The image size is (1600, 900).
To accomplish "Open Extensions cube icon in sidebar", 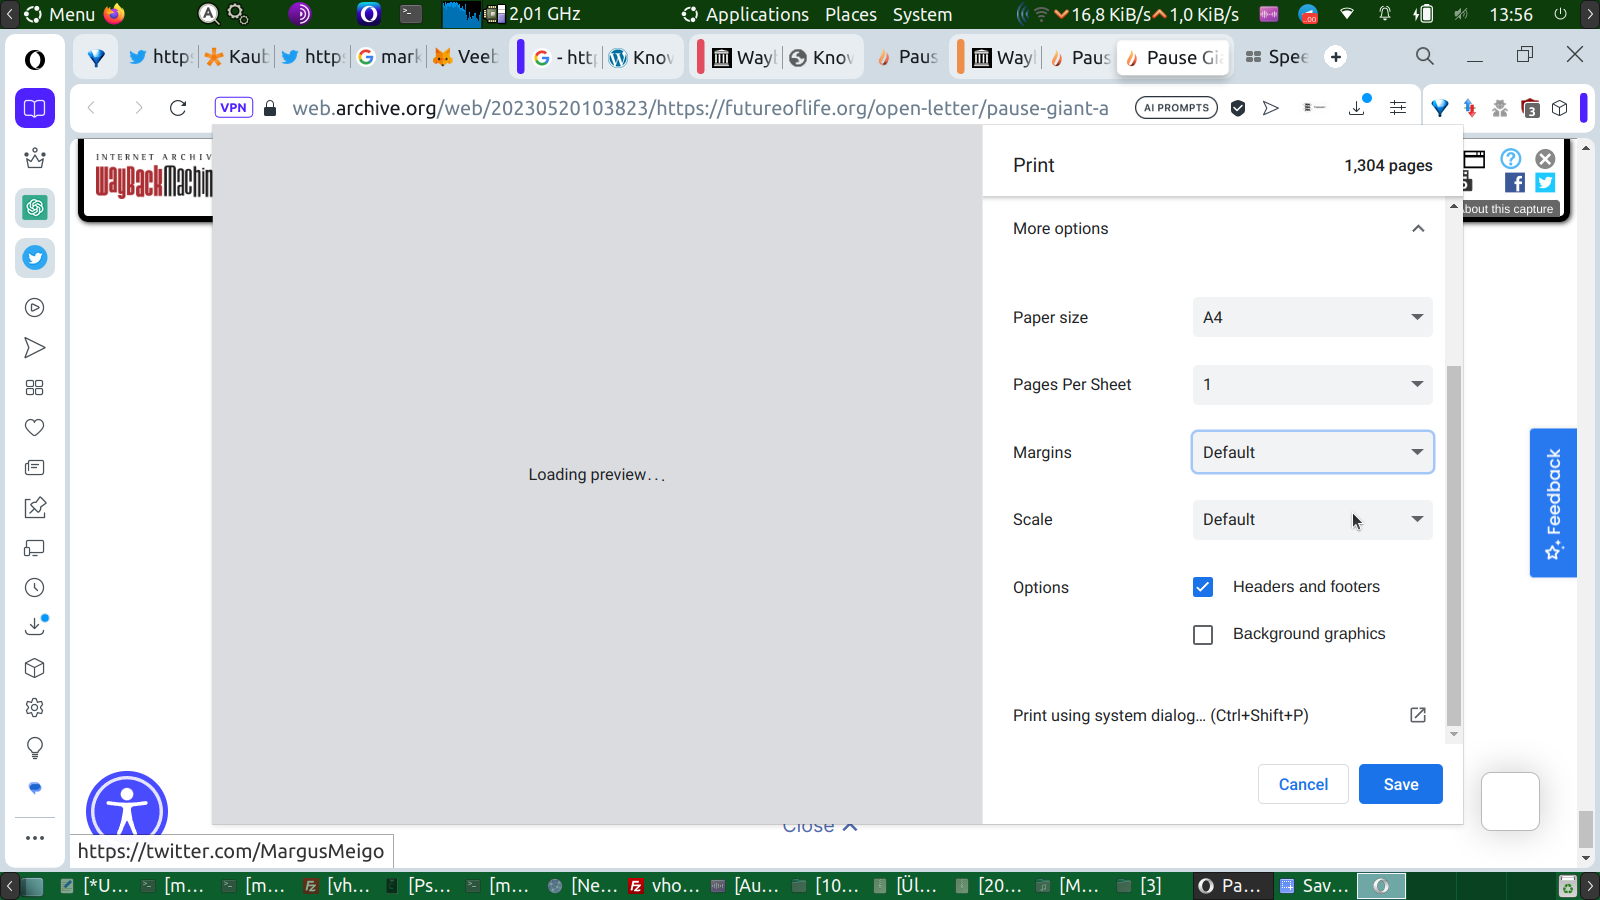I will click(35, 668).
